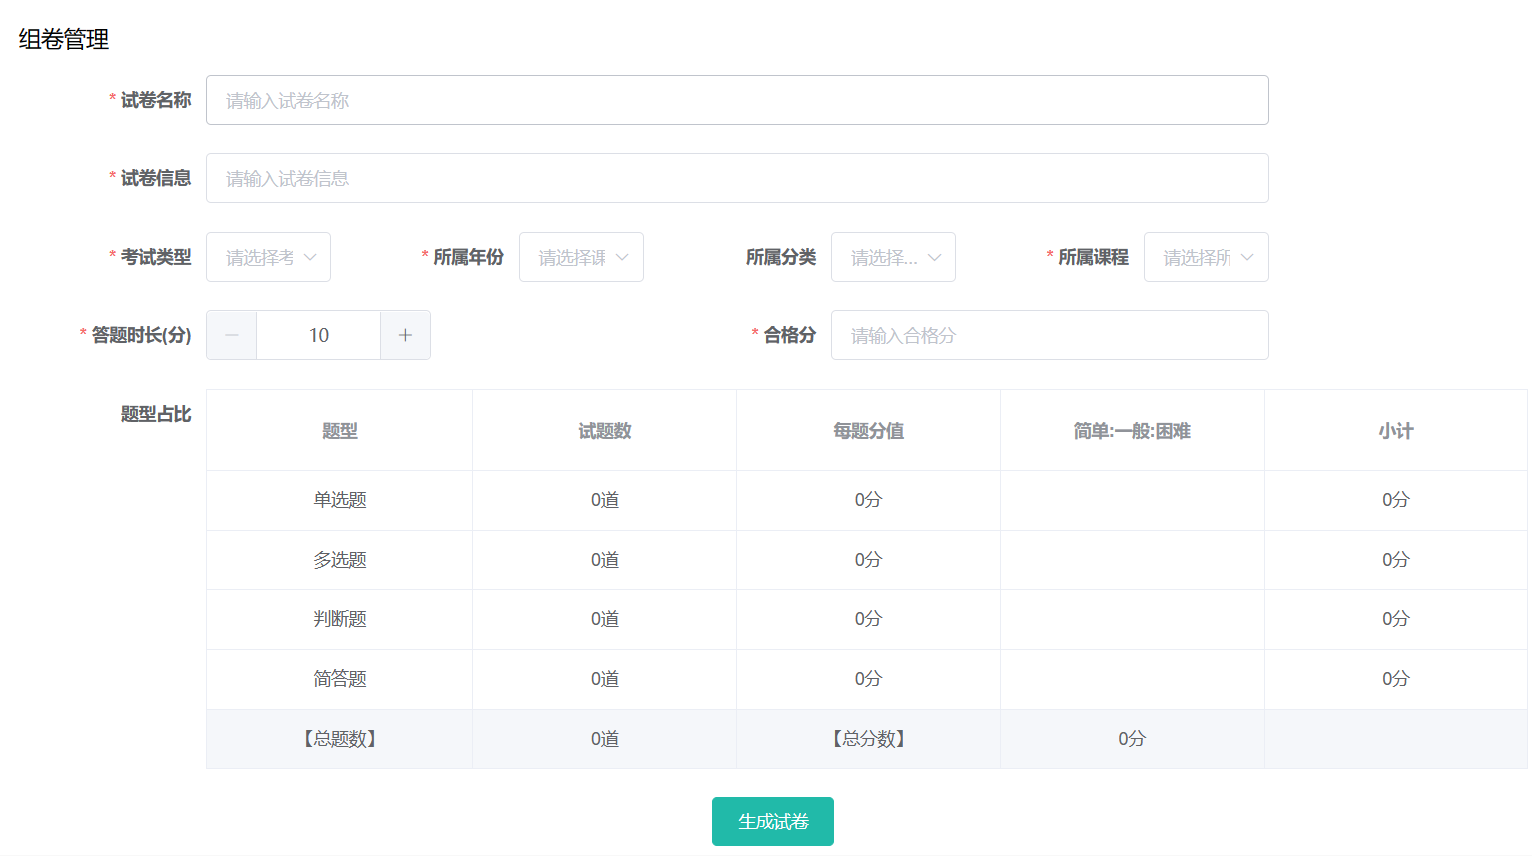Click 单选题 per-question score 0分
1532x856 pixels.
click(x=868, y=500)
